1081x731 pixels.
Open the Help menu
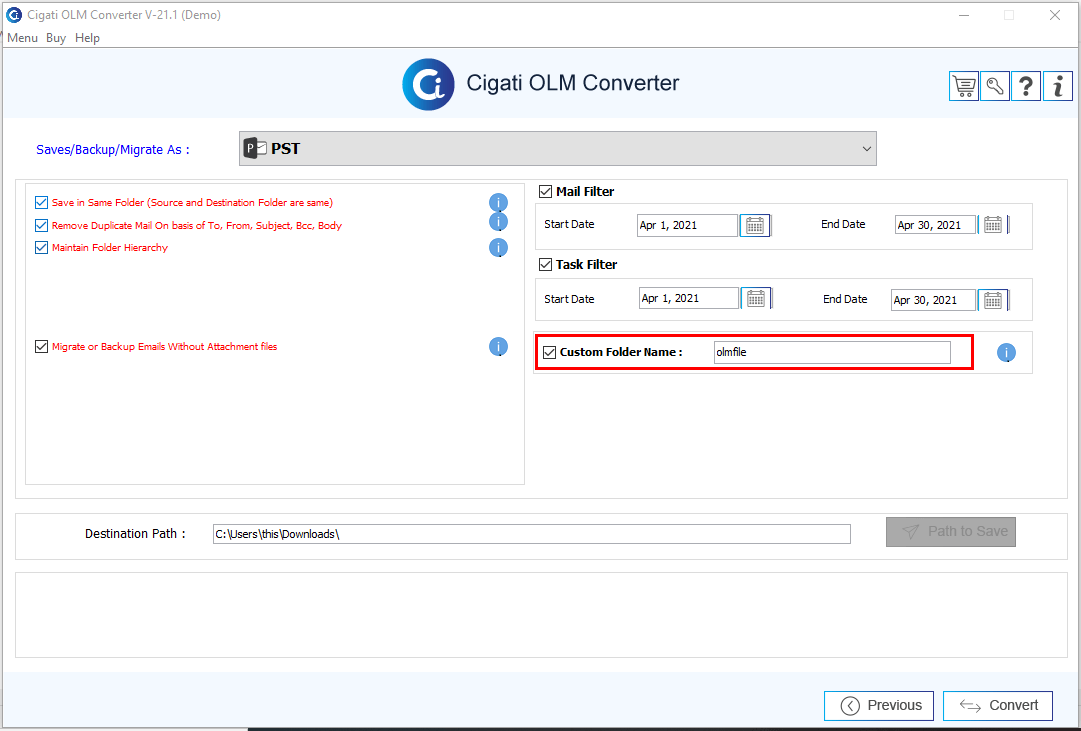point(88,38)
